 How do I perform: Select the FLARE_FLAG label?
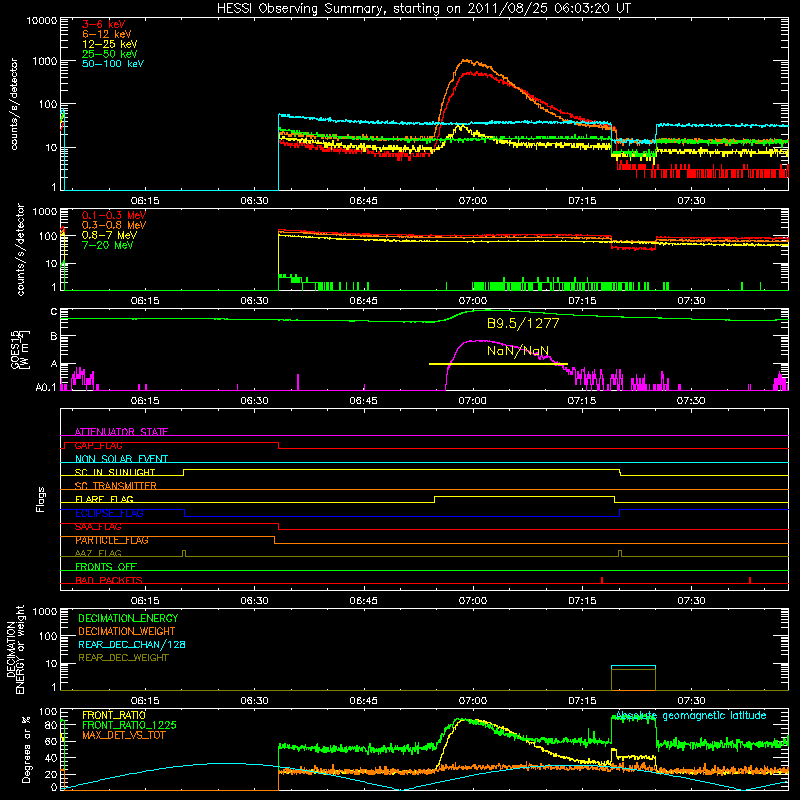[104, 499]
